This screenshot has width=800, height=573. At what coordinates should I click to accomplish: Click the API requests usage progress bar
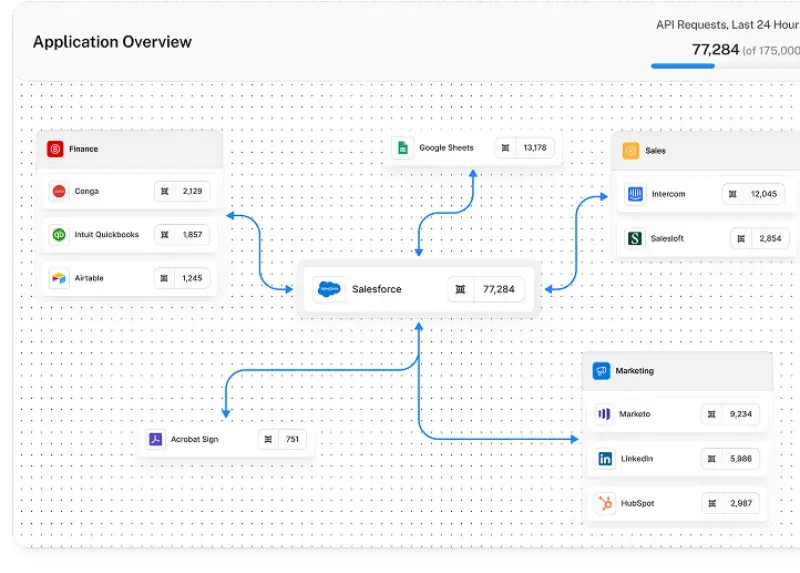(x=726, y=66)
